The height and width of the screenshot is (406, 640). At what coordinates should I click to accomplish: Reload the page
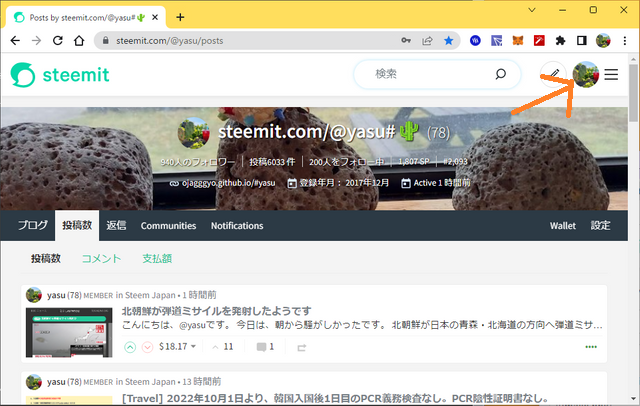pos(58,40)
